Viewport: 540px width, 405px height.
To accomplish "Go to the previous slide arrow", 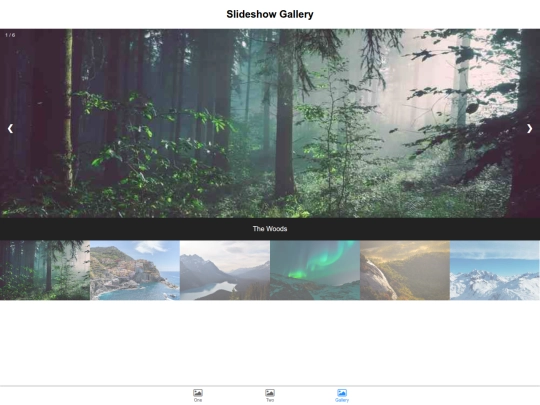I will (x=10, y=128).
